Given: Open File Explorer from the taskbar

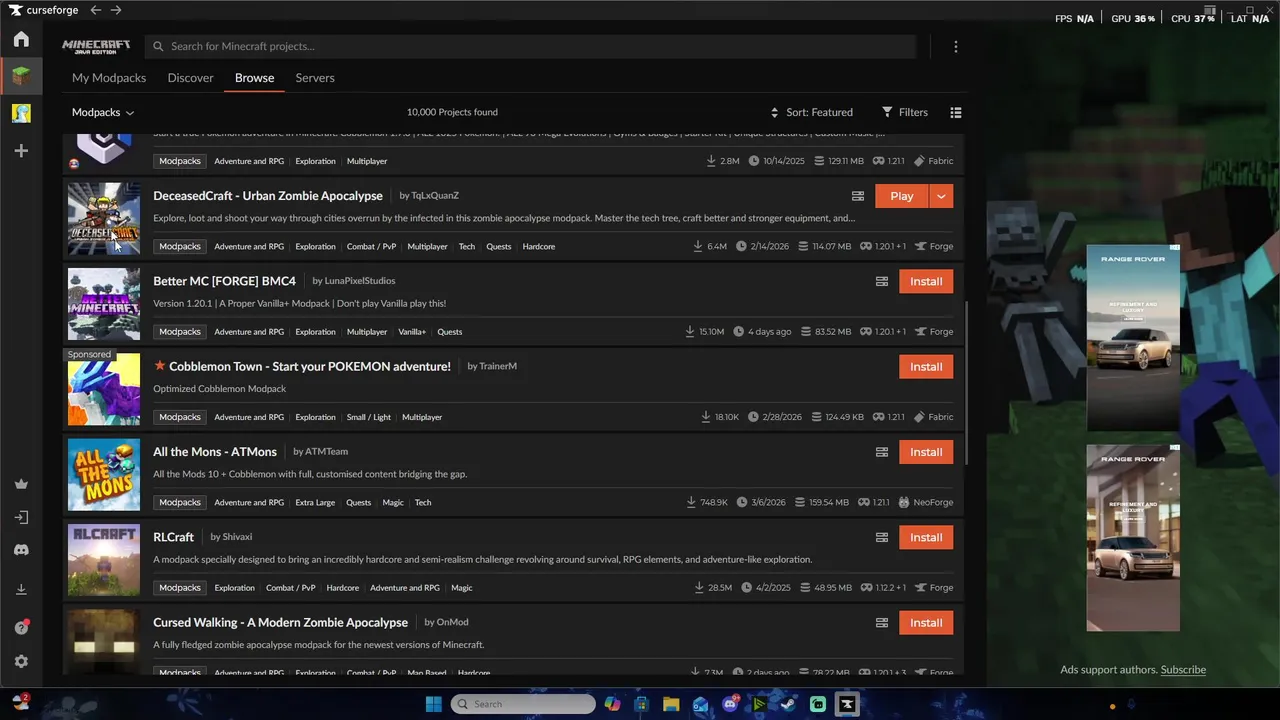Looking at the screenshot, I should (671, 704).
